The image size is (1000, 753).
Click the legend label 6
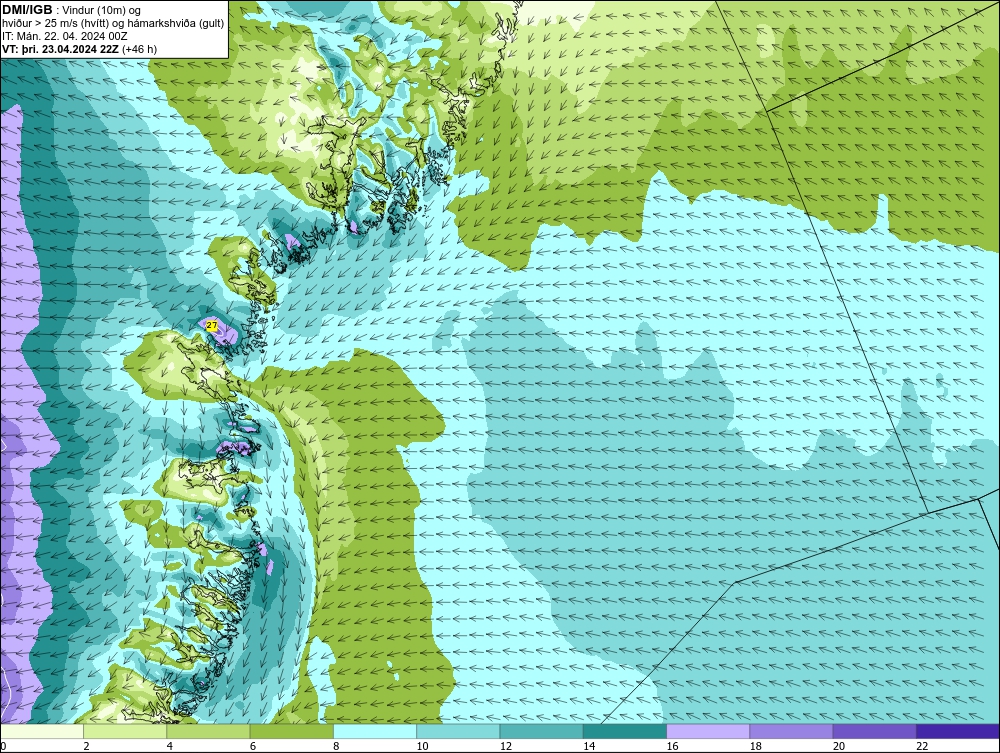(x=251, y=746)
